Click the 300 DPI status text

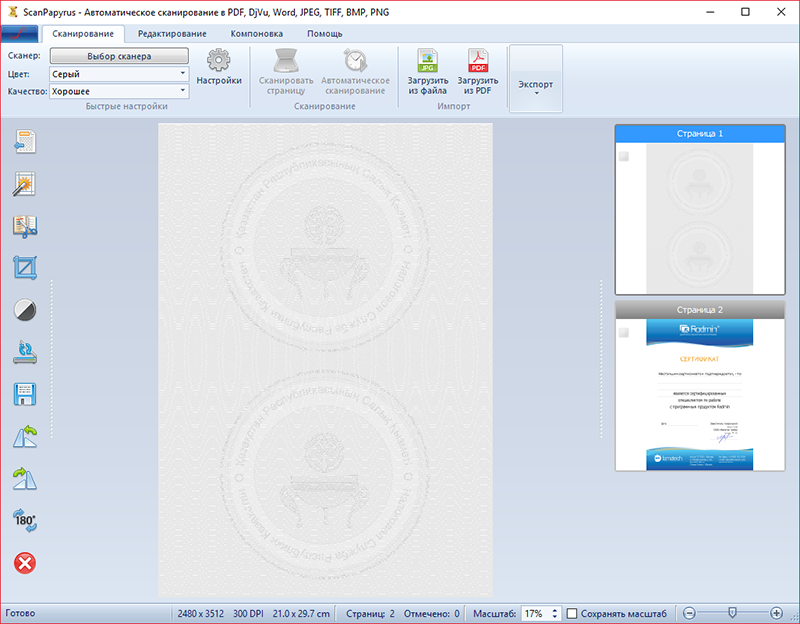pyautogui.click(x=248, y=613)
